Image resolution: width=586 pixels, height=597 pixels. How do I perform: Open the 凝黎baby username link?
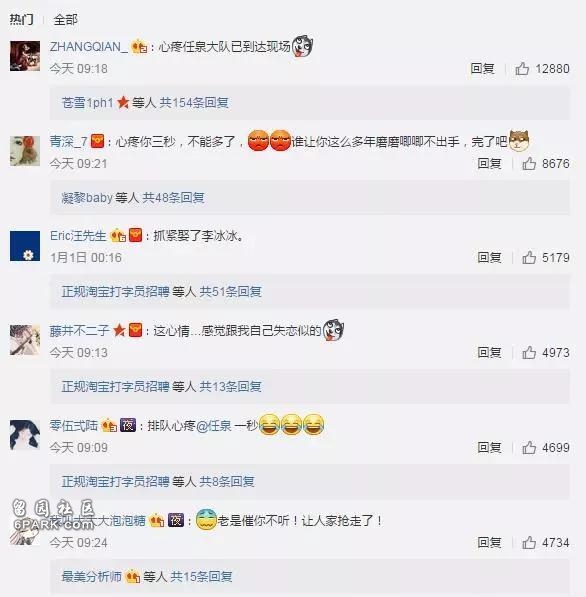(87, 198)
